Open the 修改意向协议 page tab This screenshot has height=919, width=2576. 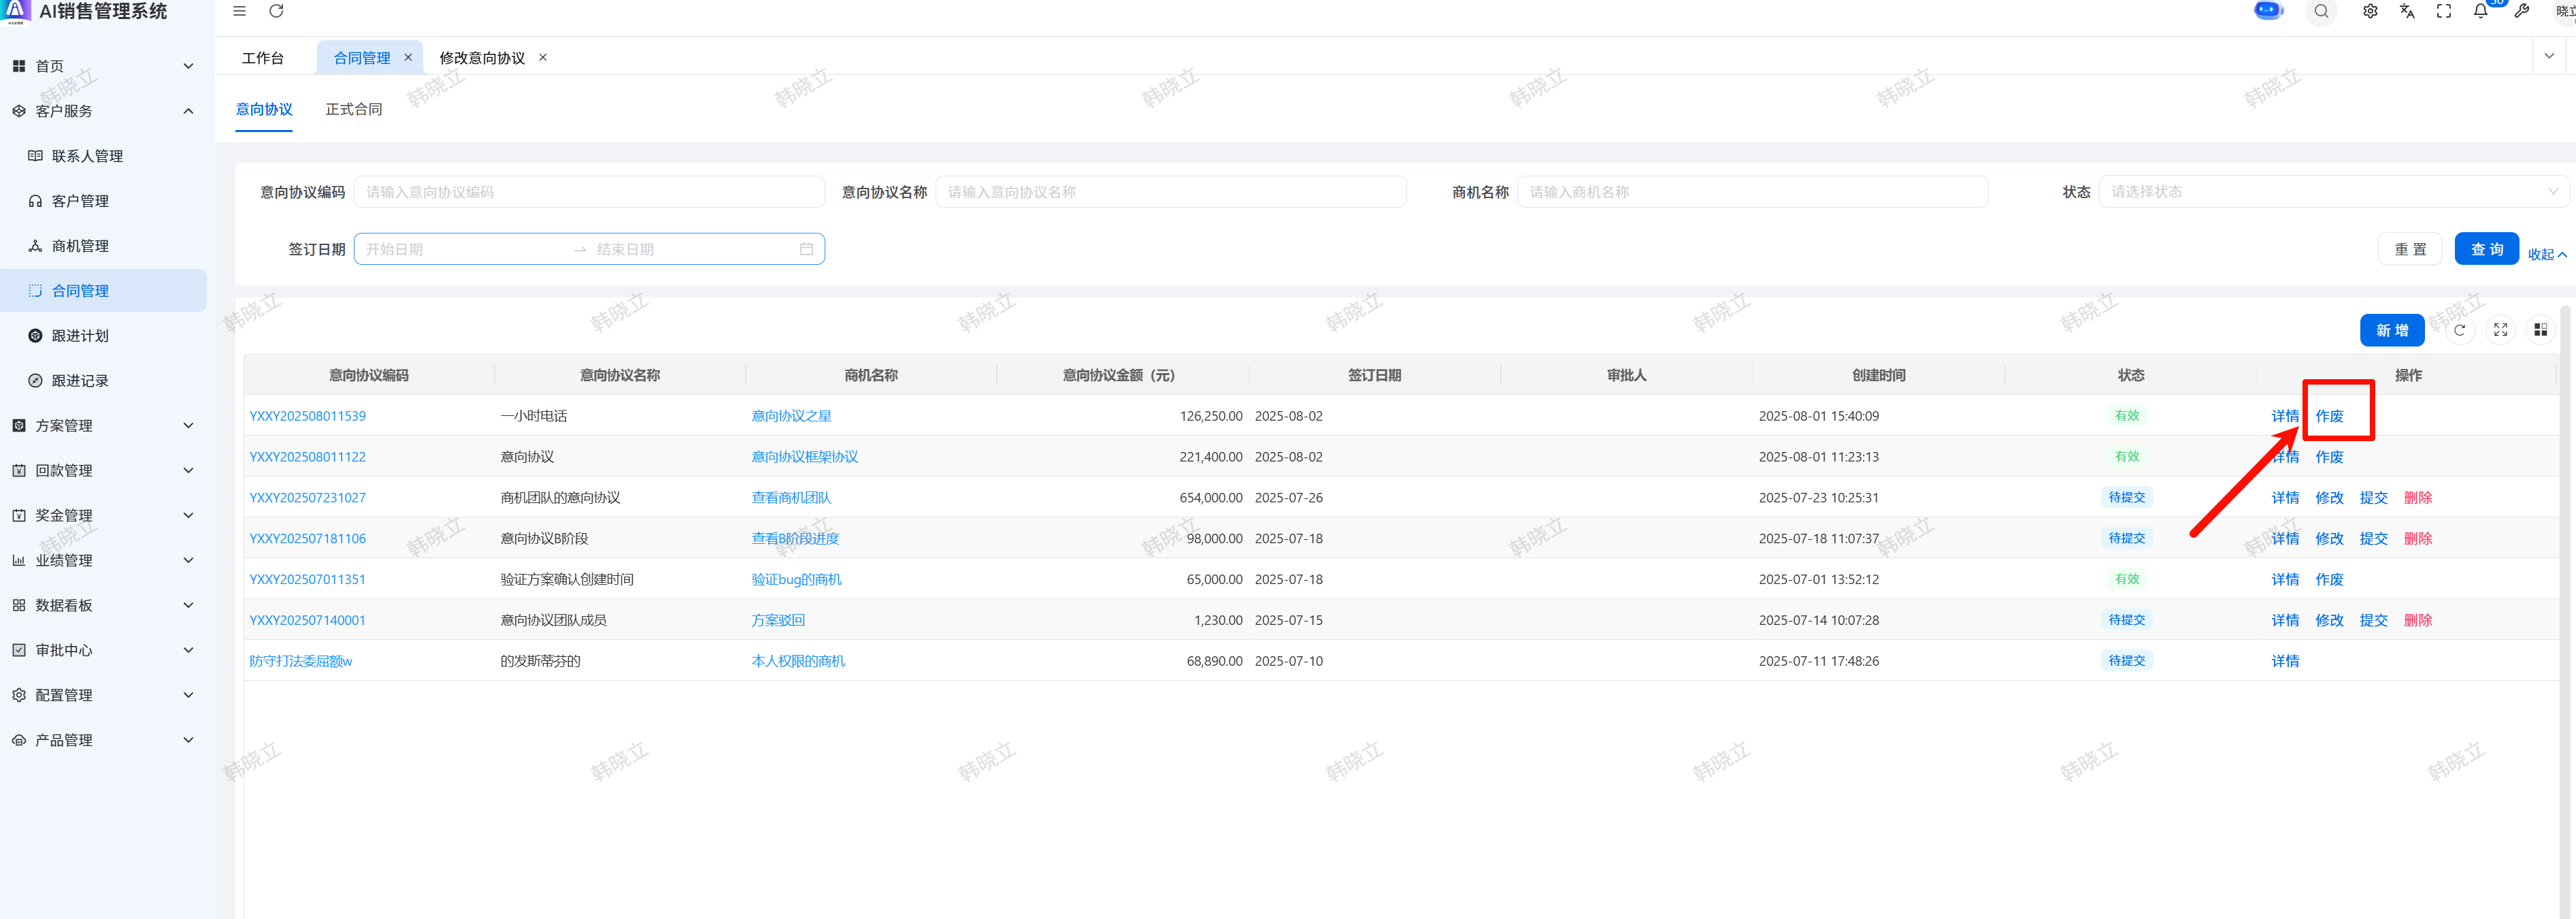click(482, 58)
